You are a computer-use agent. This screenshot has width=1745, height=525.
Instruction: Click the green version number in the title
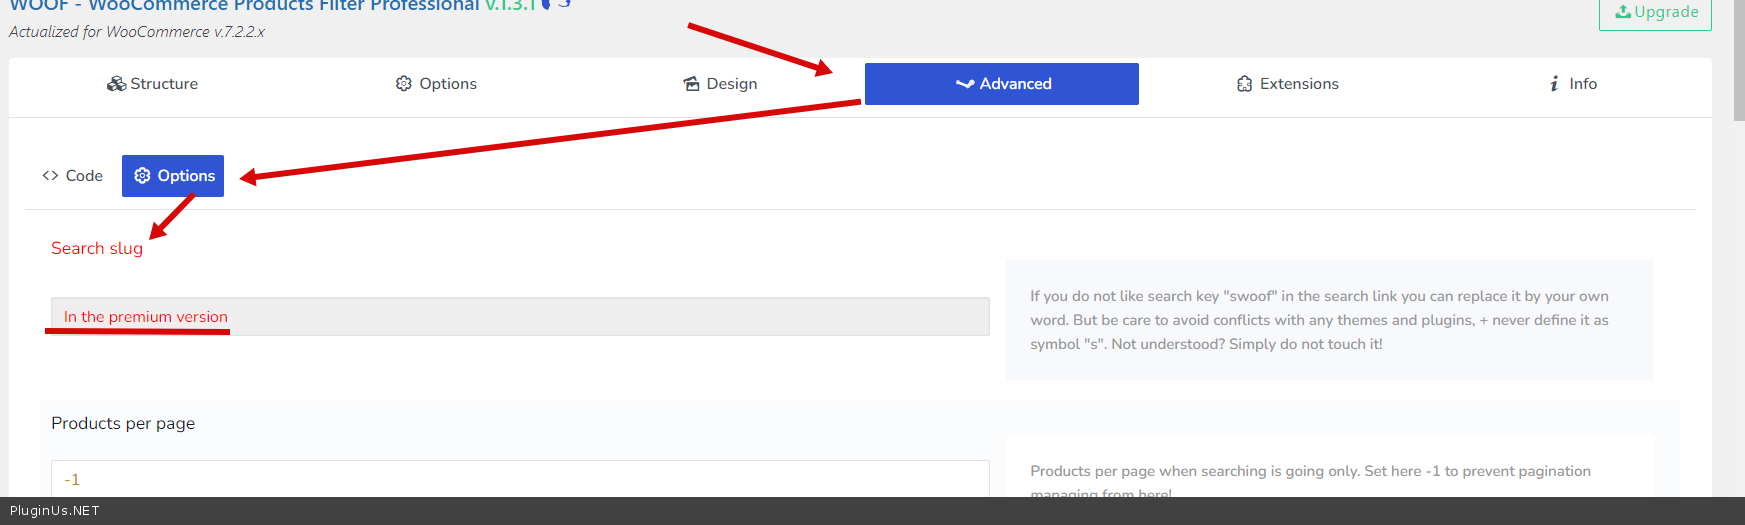[x=510, y=6]
